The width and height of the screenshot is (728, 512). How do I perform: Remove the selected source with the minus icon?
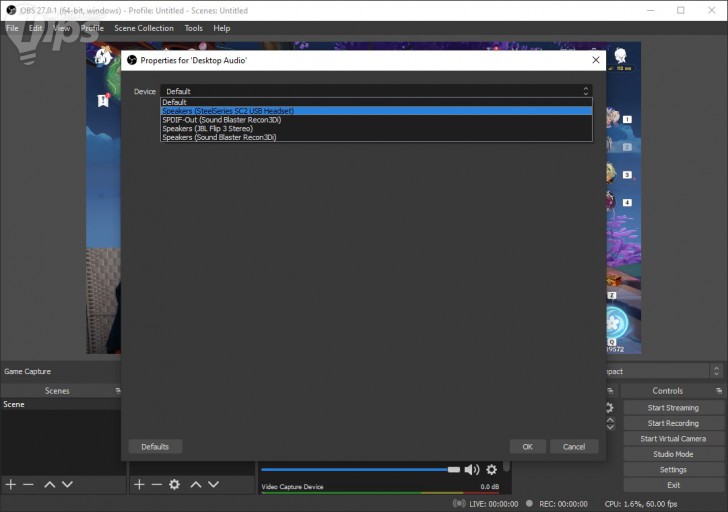156,485
